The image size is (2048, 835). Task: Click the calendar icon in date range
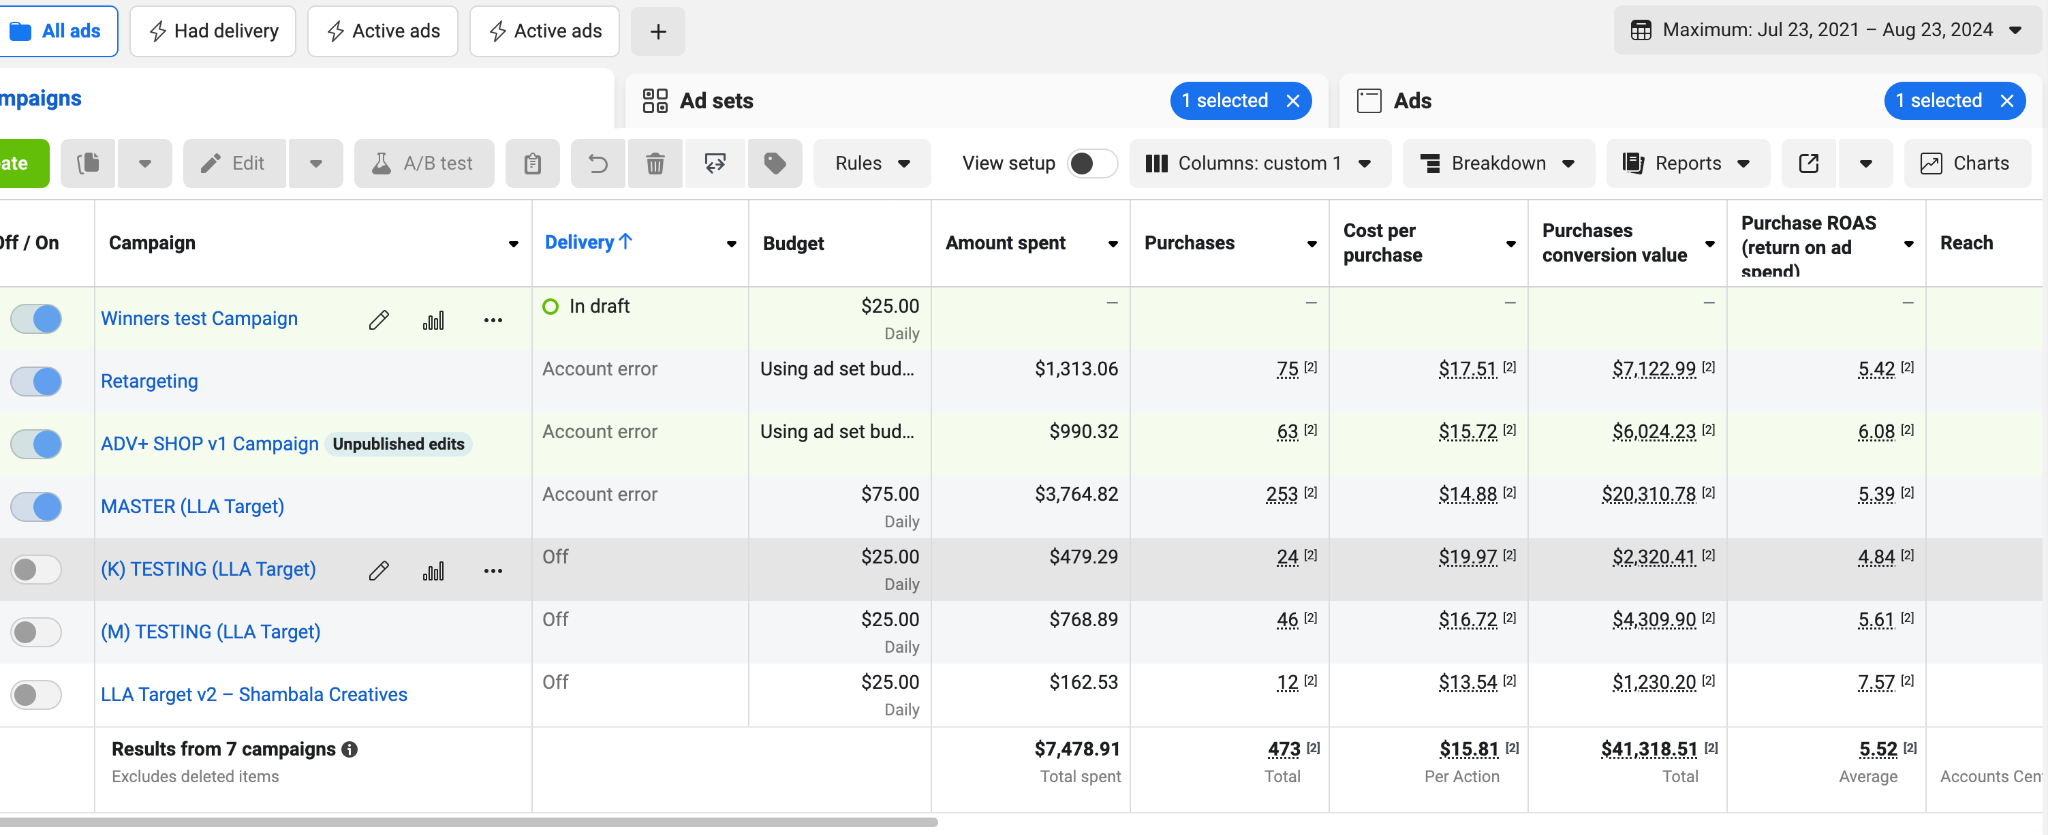pyautogui.click(x=1641, y=30)
